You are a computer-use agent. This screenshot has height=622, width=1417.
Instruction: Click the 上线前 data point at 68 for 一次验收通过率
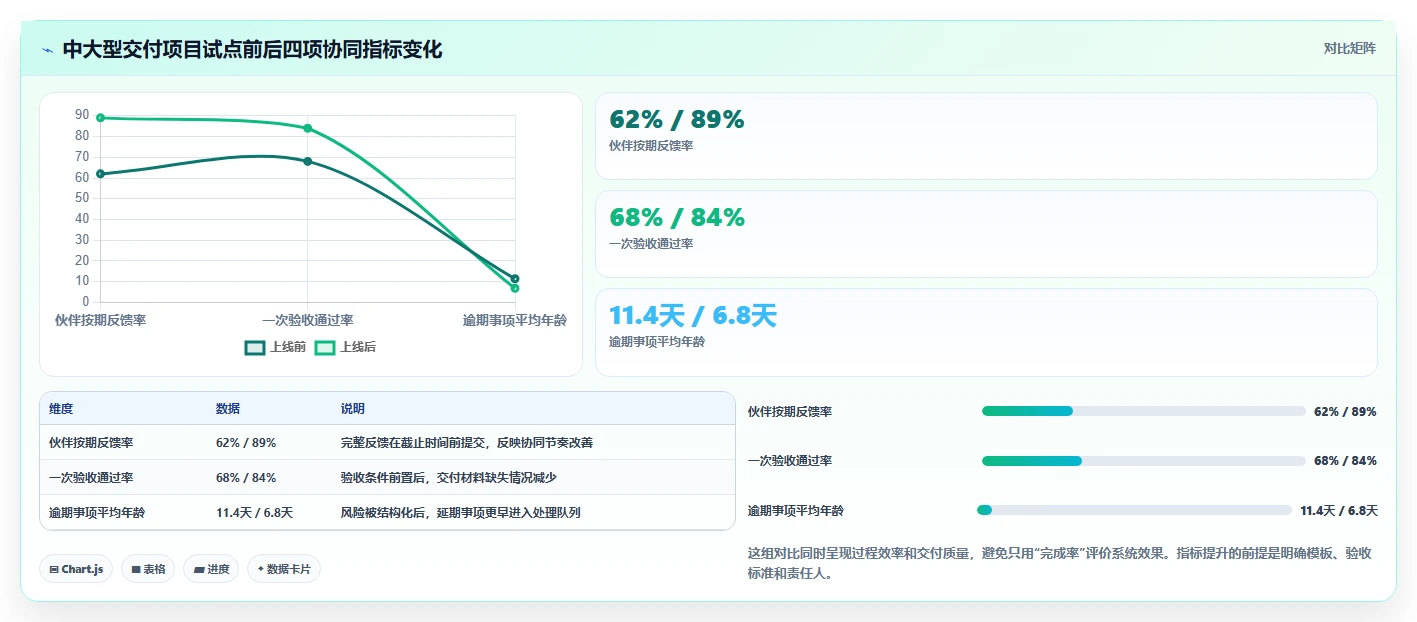tap(307, 161)
